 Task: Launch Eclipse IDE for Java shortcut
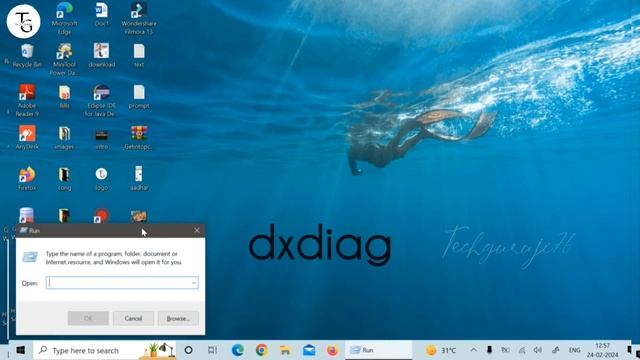(101, 100)
